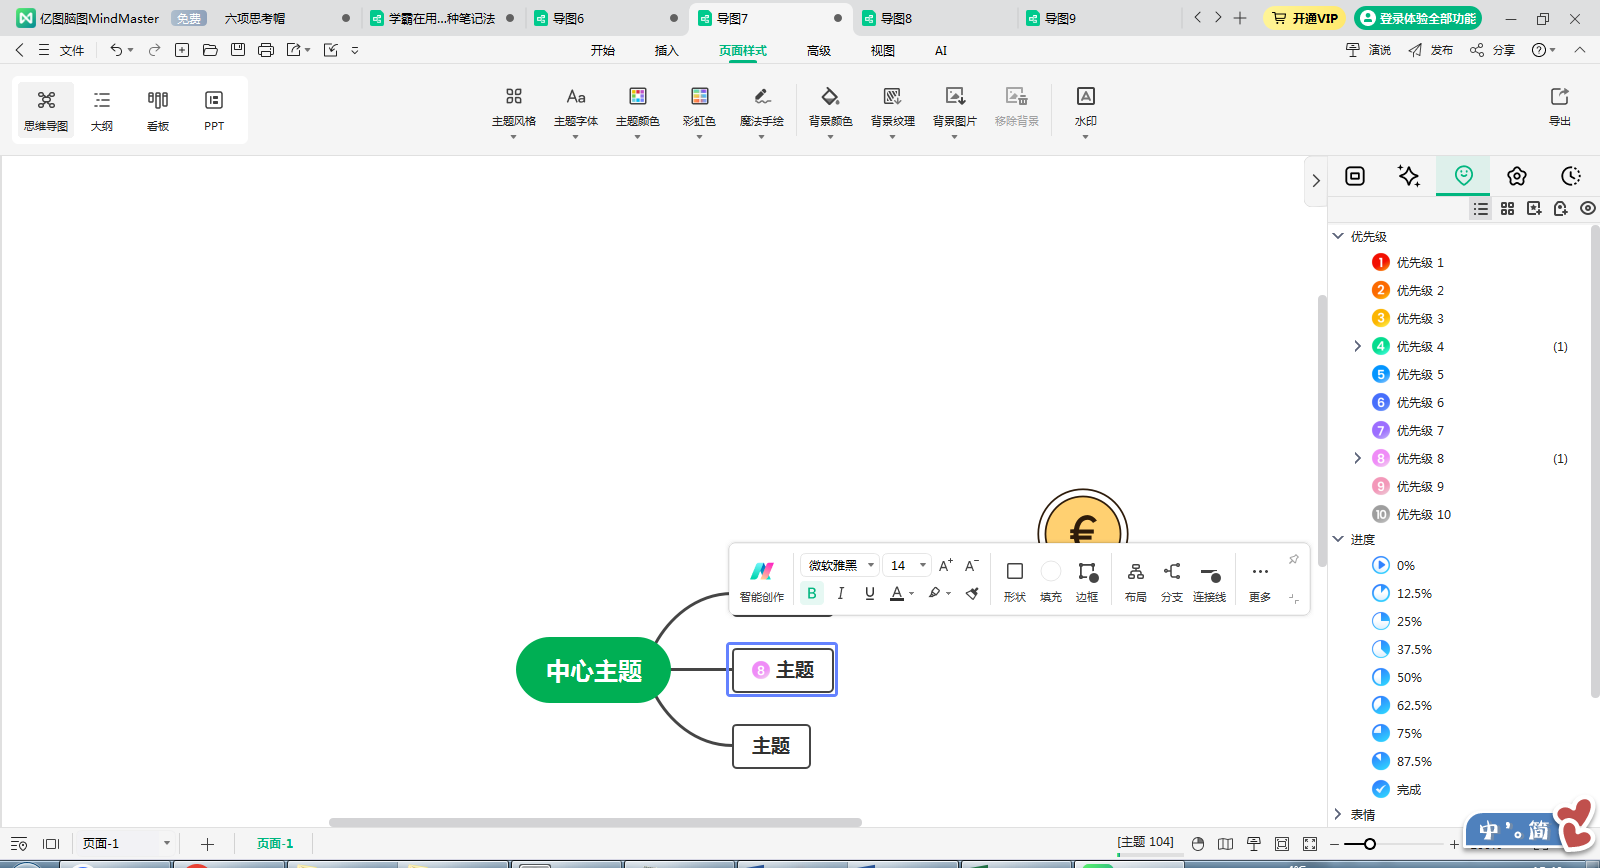
Task: Click the 分享 share button
Action: click(x=1492, y=50)
